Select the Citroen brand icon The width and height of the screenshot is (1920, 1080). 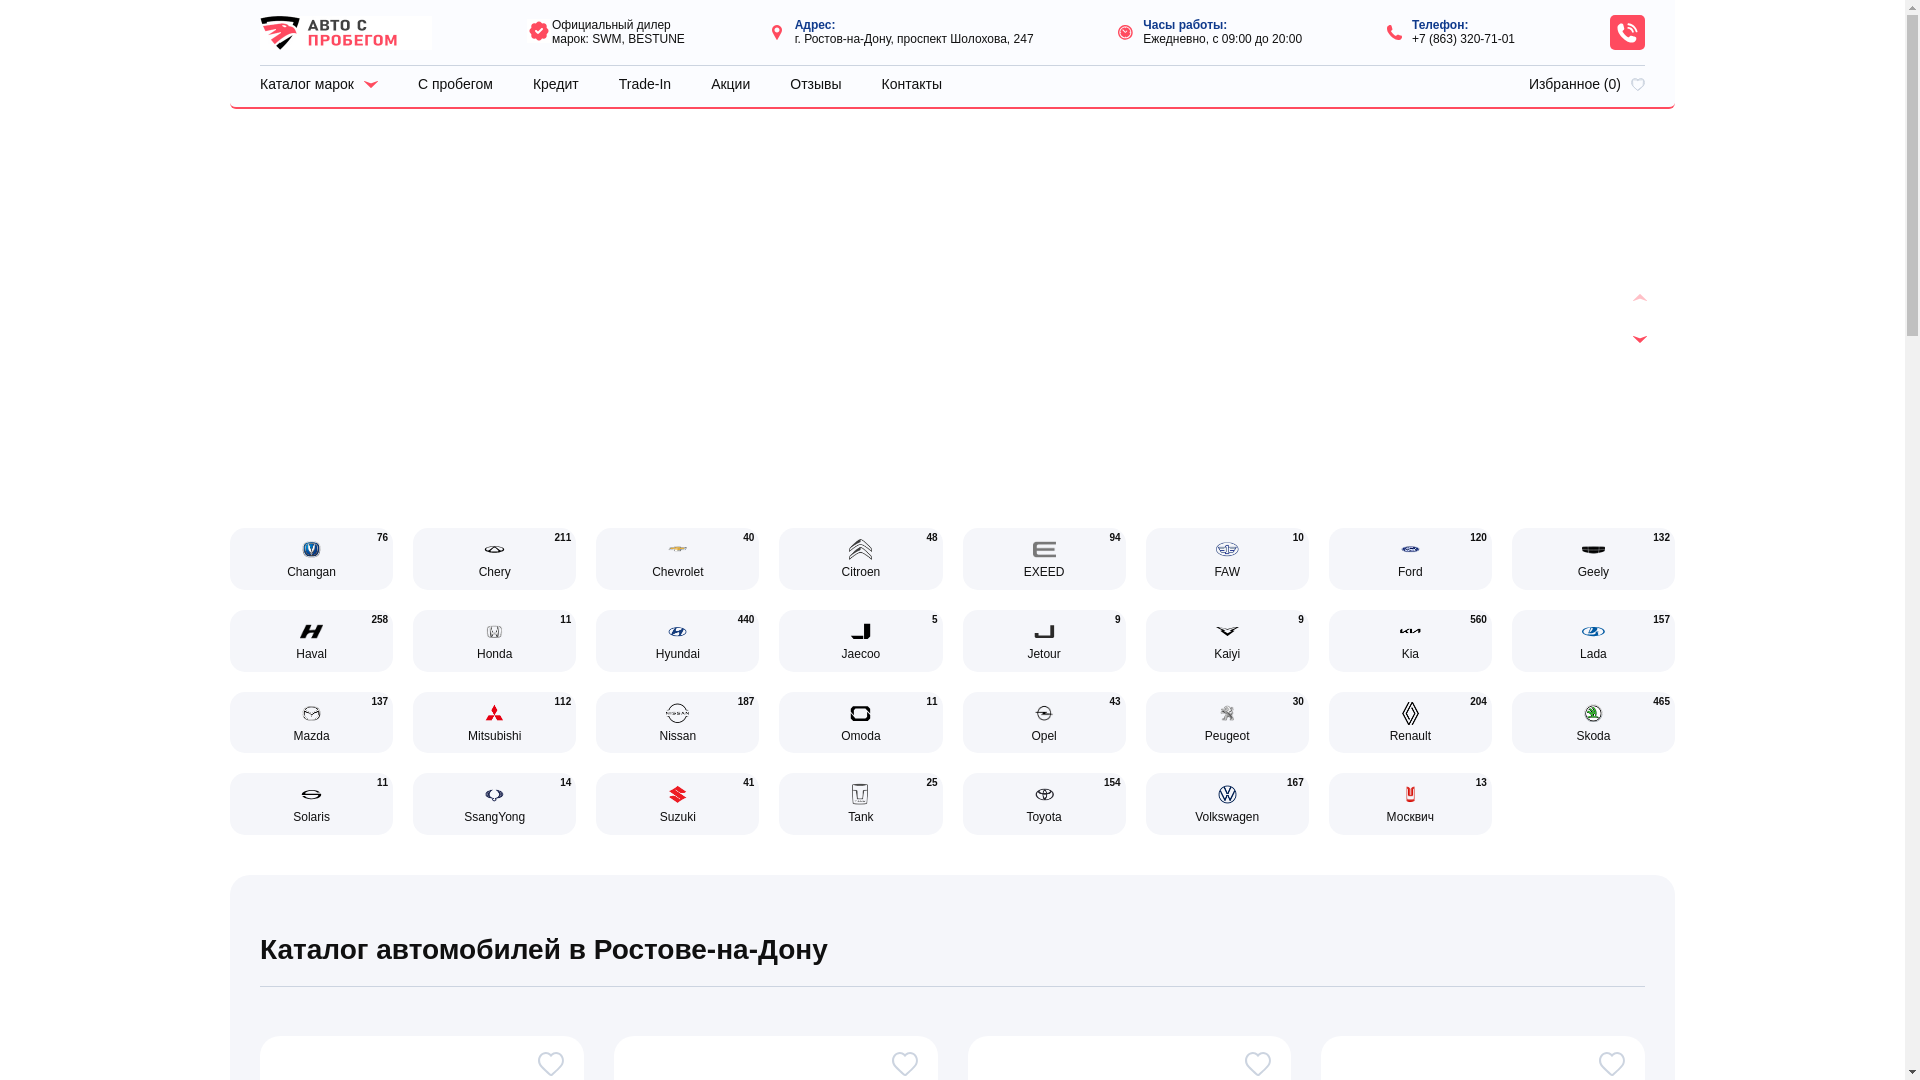(860, 549)
